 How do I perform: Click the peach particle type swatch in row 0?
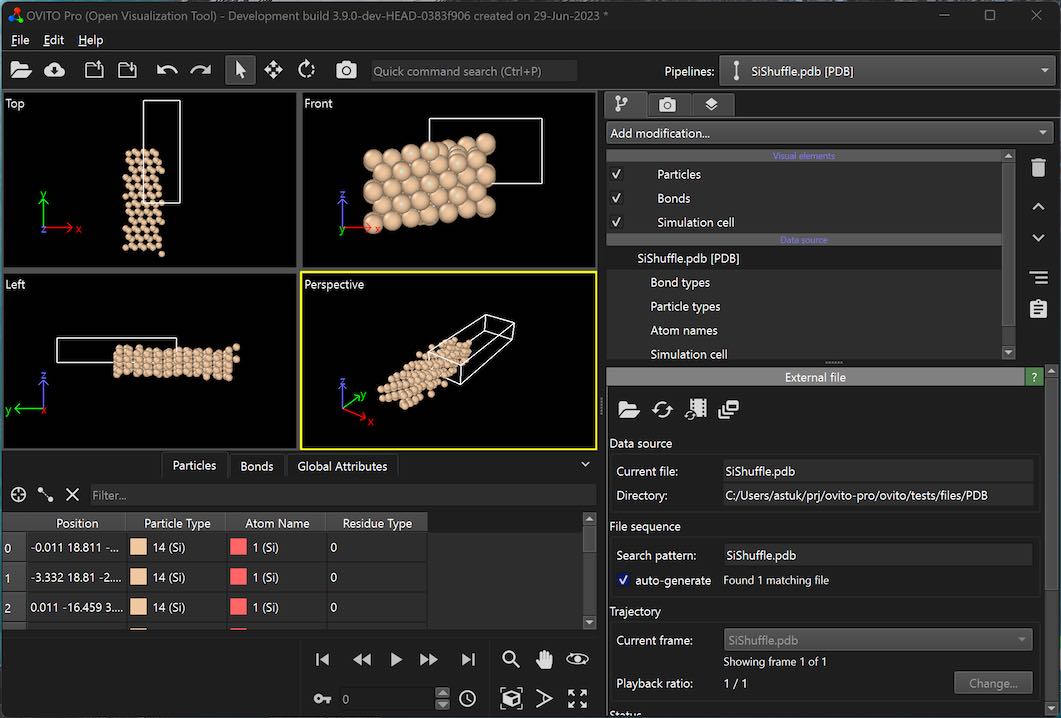tap(138, 548)
